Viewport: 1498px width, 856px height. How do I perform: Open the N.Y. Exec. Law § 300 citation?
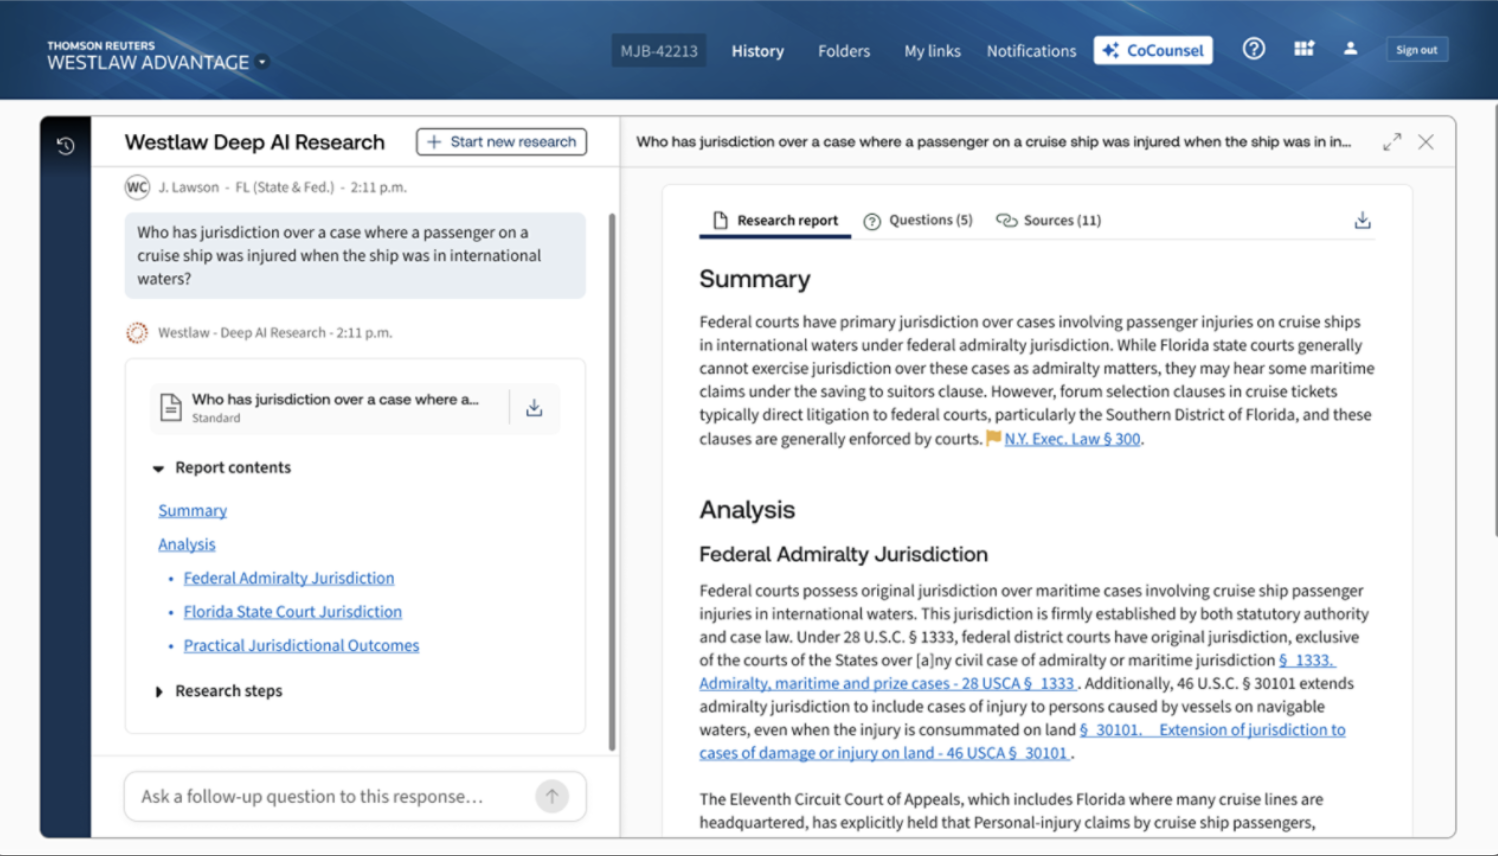(1072, 439)
